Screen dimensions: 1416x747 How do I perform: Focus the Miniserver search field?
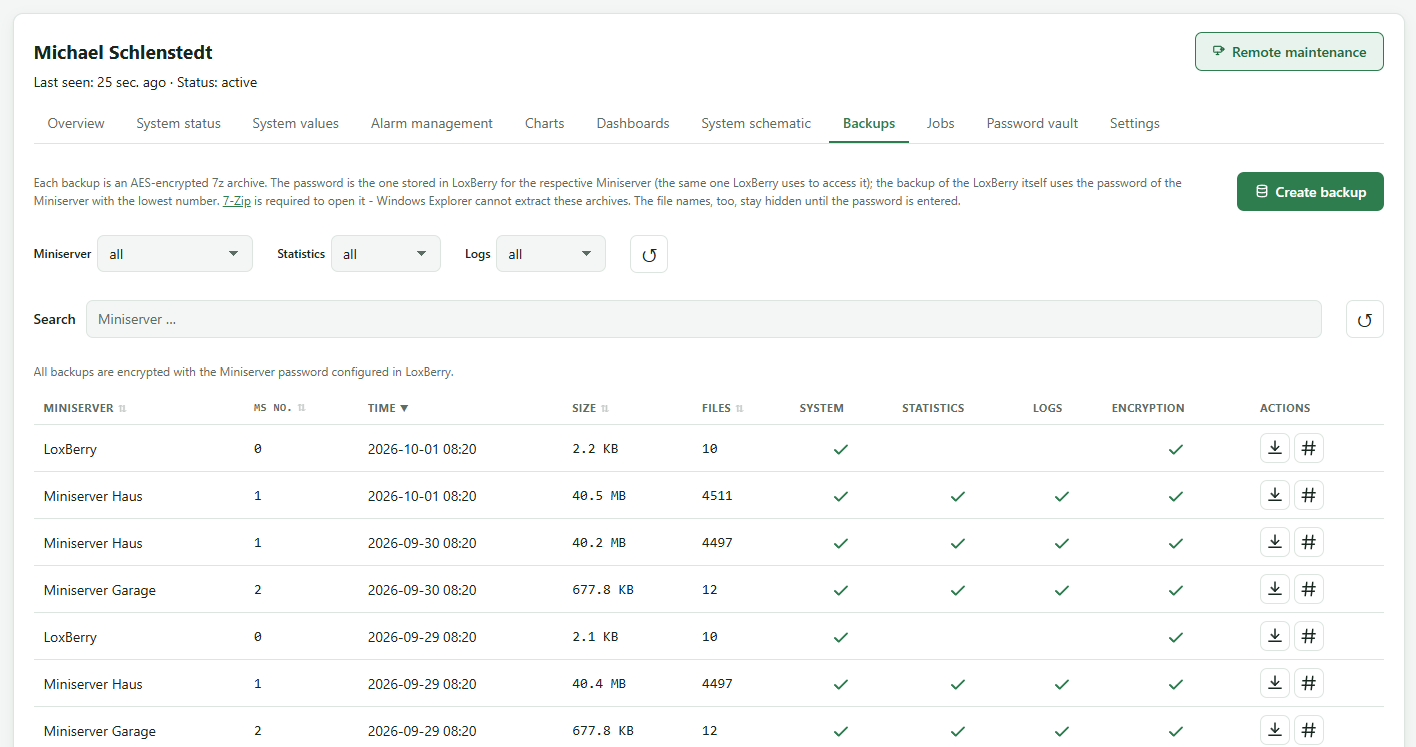[x=704, y=319]
